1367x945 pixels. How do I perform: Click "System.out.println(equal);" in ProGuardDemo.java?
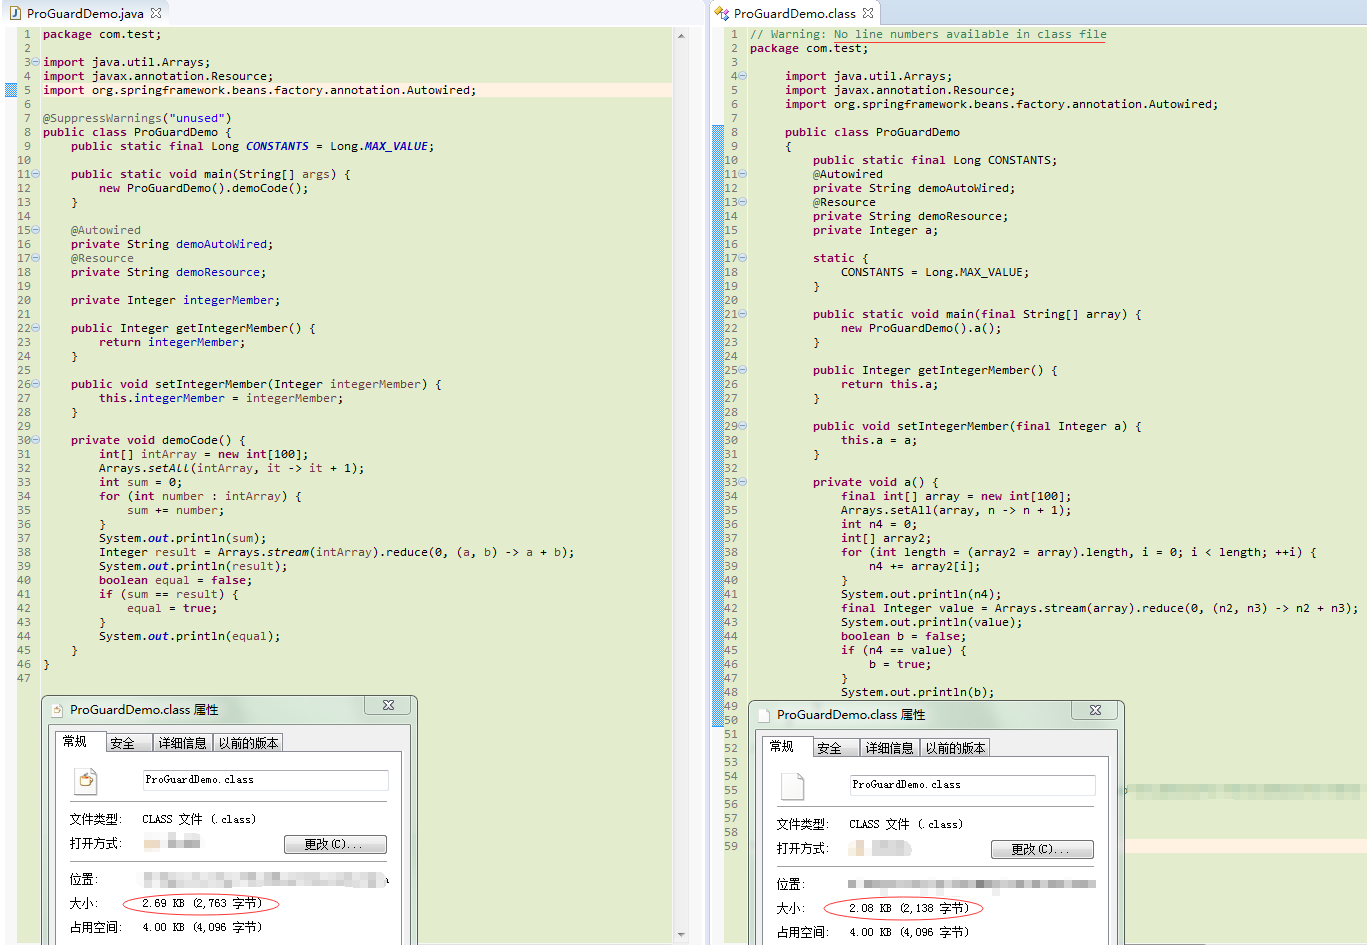189,636
